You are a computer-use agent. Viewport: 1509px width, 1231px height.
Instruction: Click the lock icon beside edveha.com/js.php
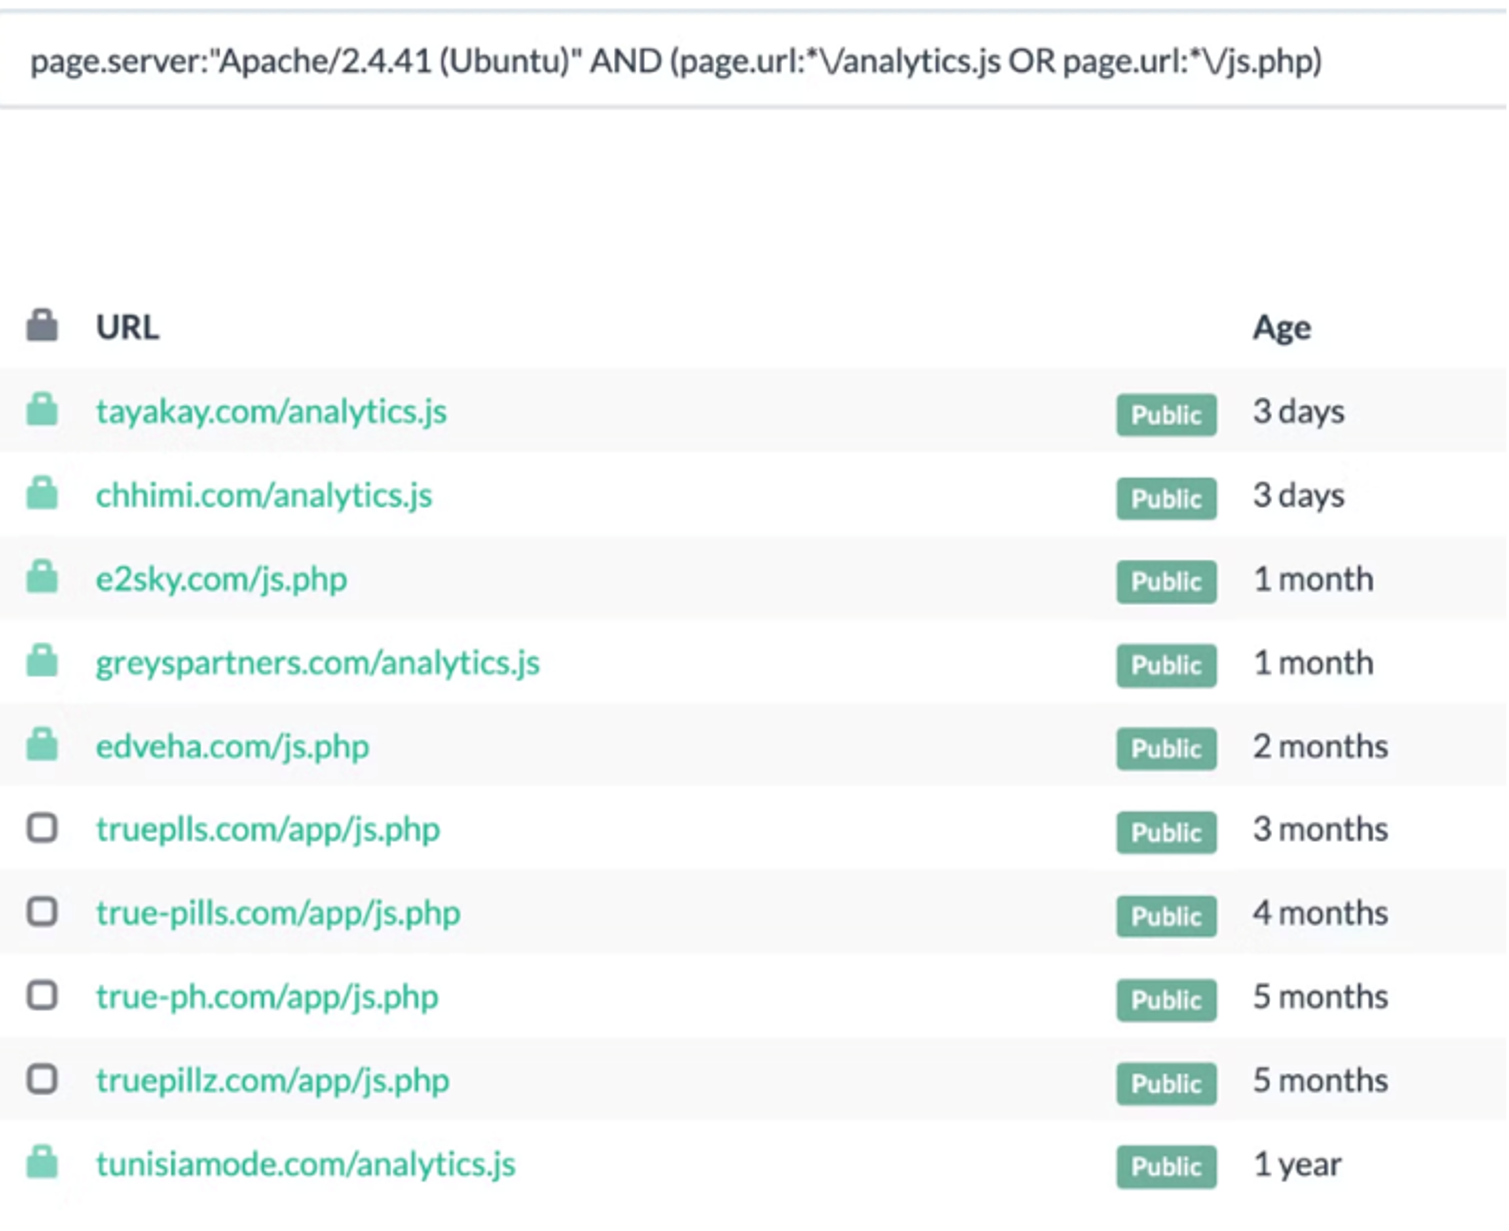42,745
